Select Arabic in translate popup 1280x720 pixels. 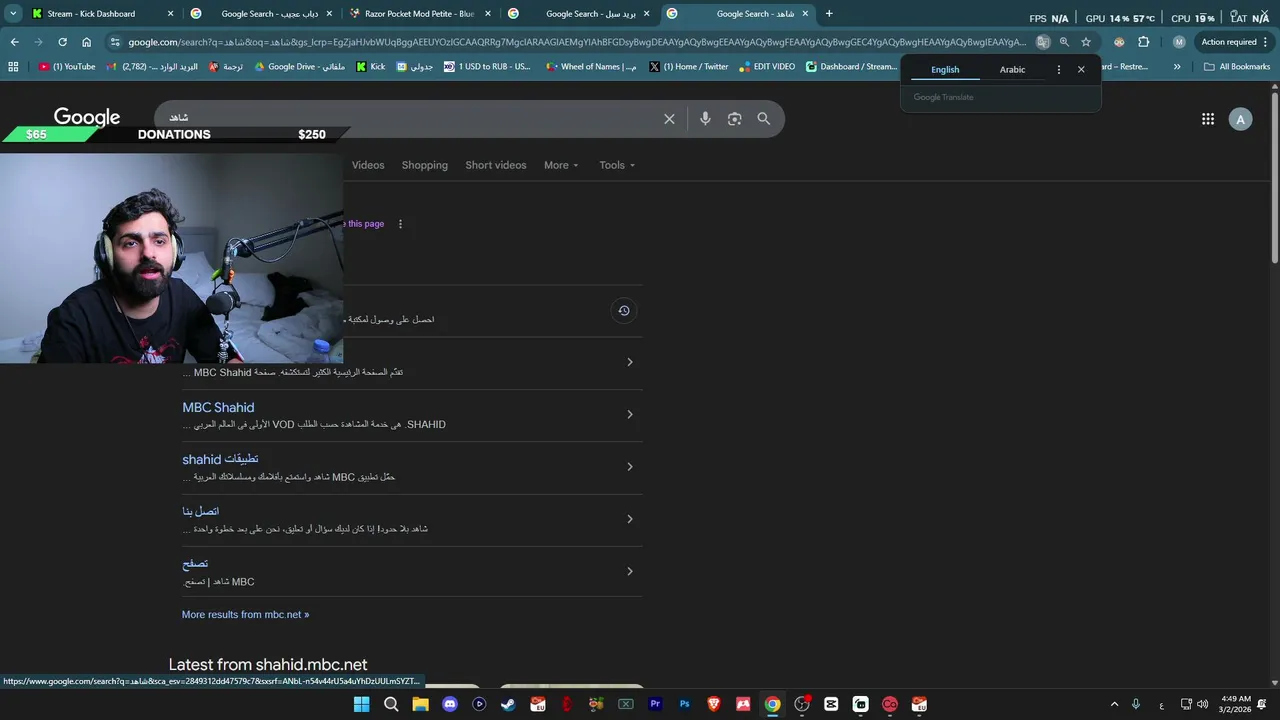(x=1012, y=70)
